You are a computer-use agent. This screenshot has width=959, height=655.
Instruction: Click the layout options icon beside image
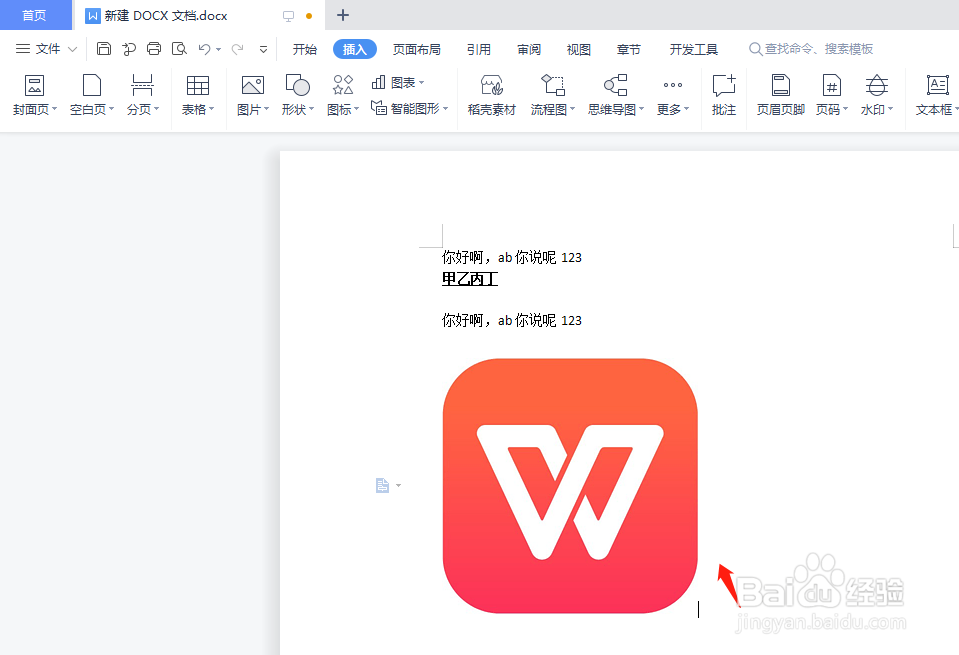point(382,486)
